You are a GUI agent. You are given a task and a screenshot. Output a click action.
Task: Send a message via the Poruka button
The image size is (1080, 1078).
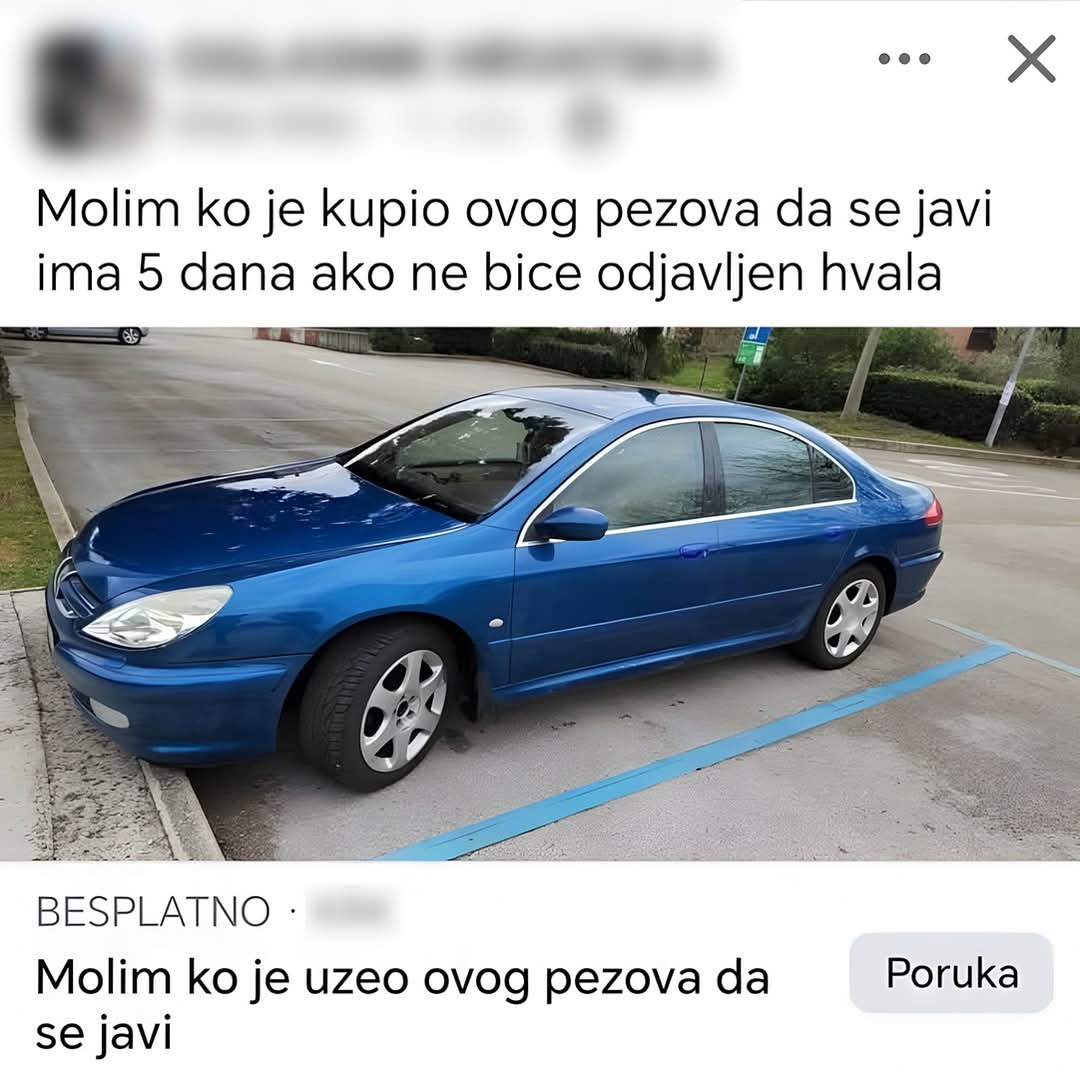tap(951, 973)
